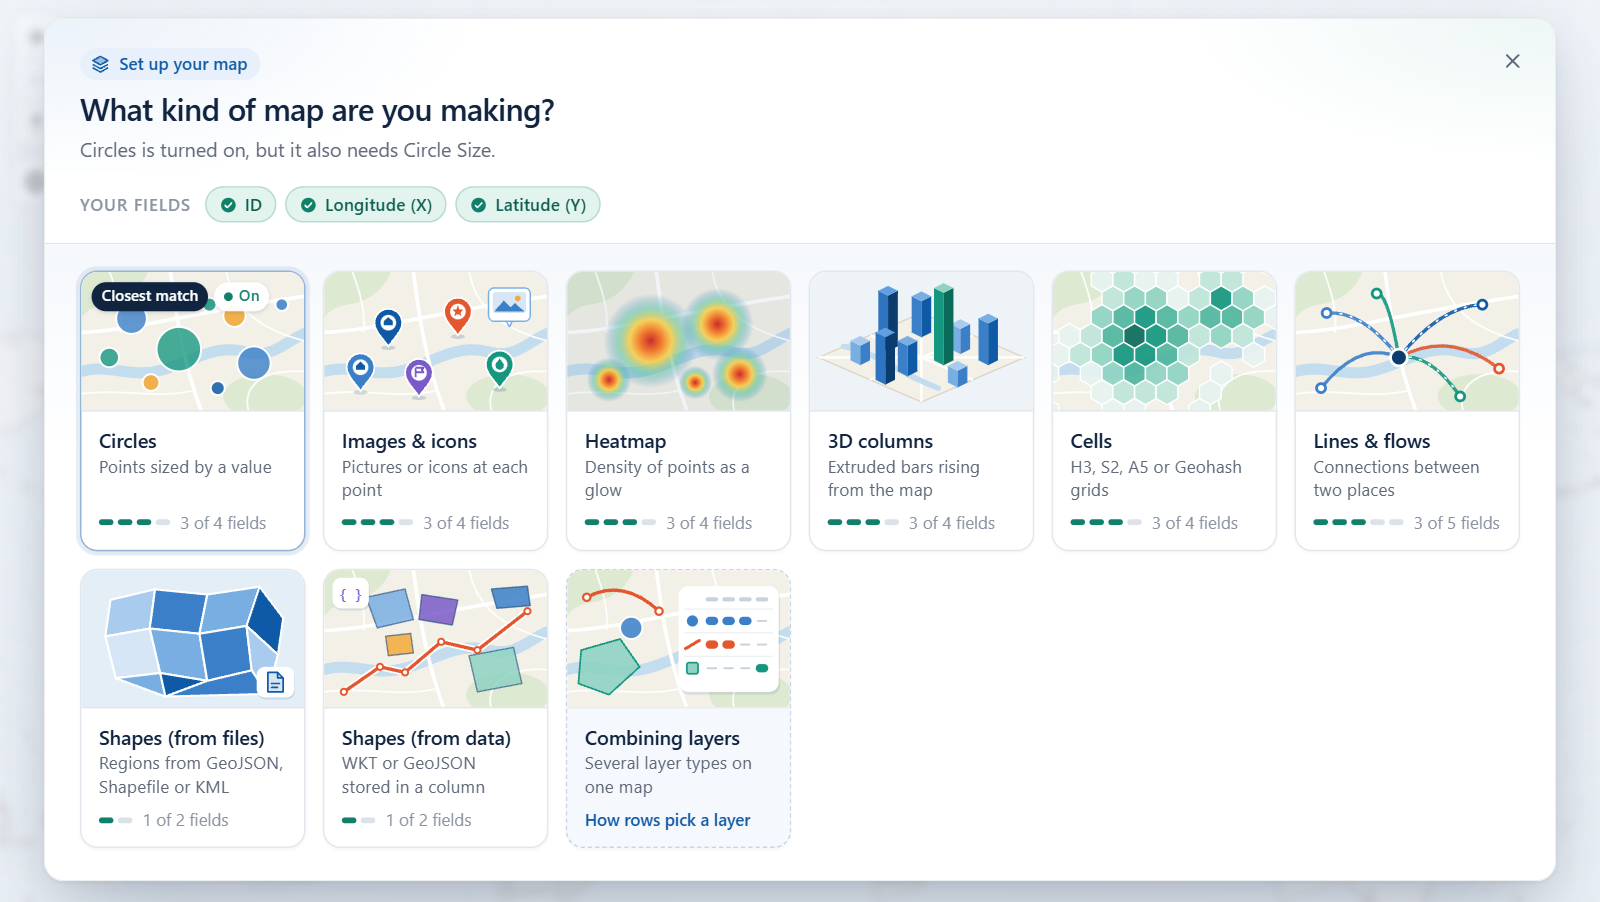1600x902 pixels.
Task: Click the 3 of 5 fields progress label
Action: pyautogui.click(x=1457, y=523)
